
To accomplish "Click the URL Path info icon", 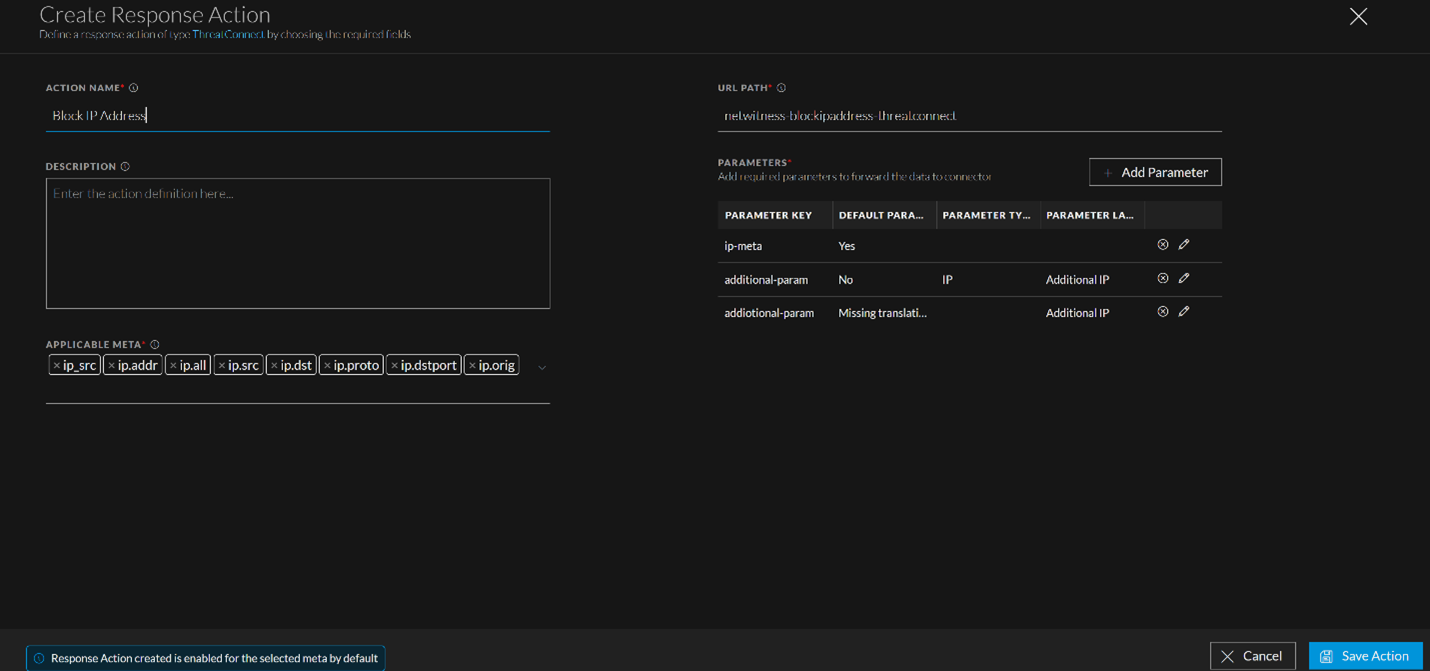I will [782, 88].
